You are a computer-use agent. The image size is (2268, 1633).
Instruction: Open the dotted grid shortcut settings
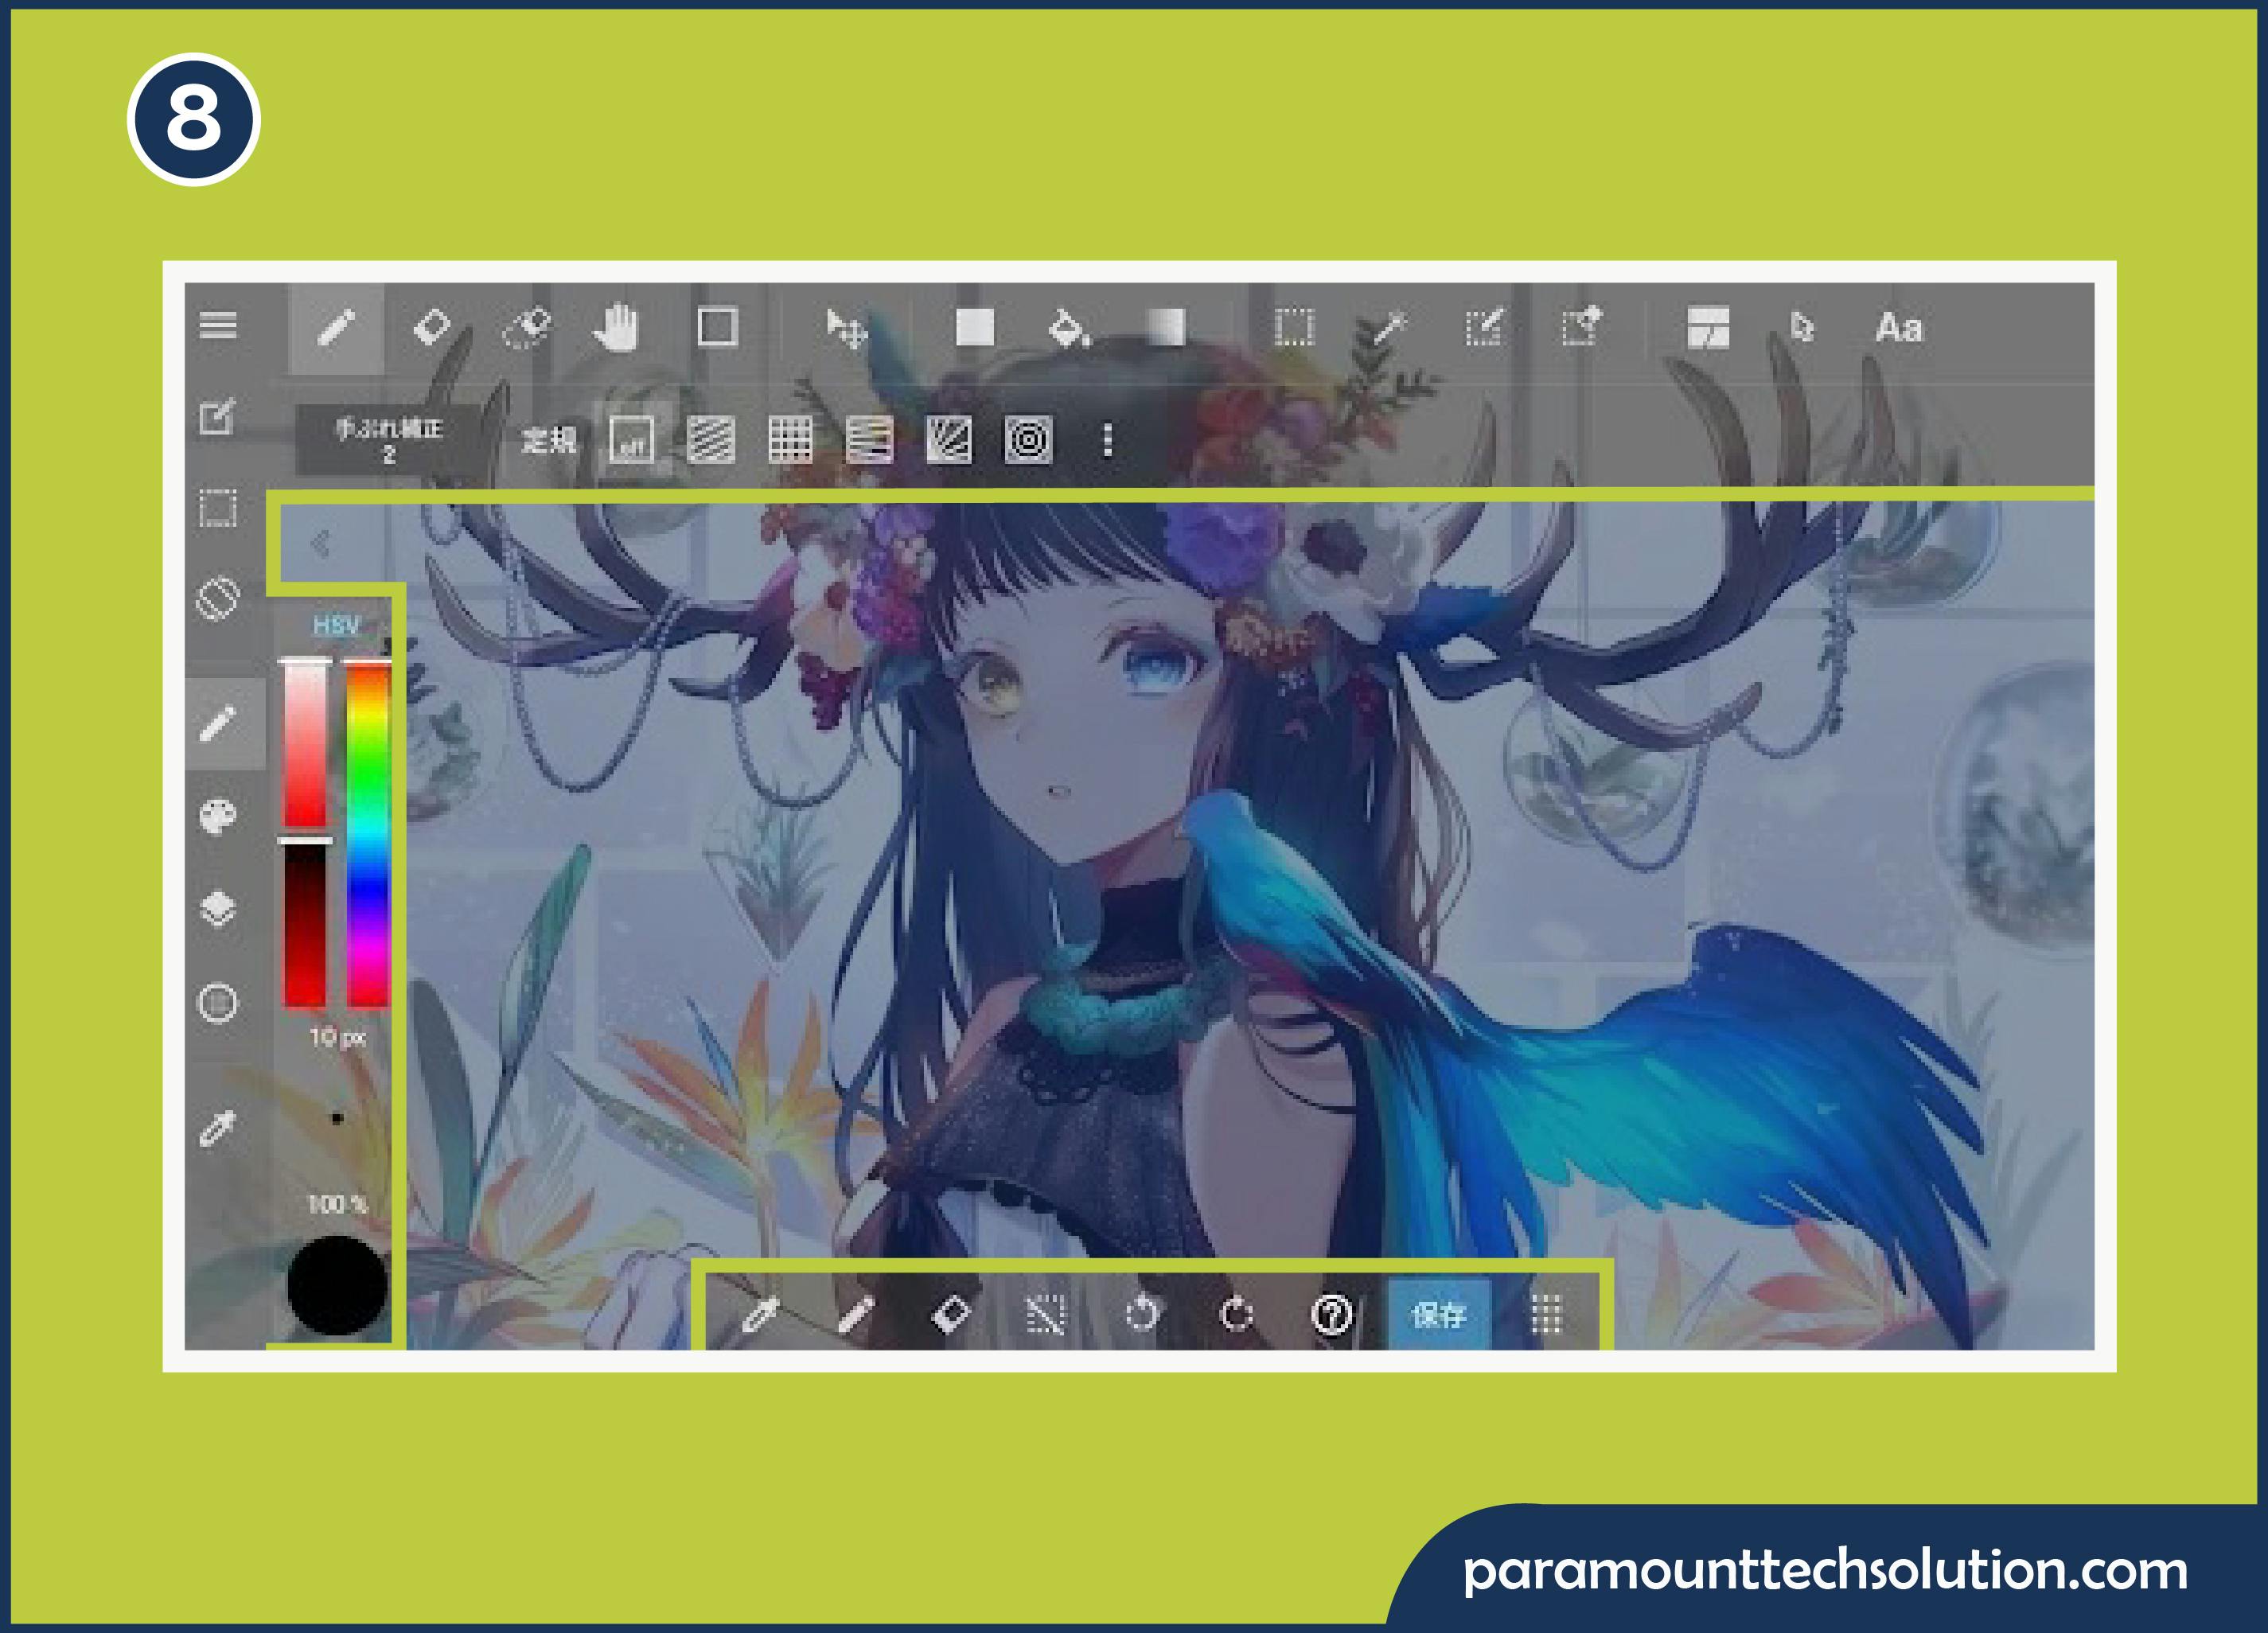point(1547,1314)
